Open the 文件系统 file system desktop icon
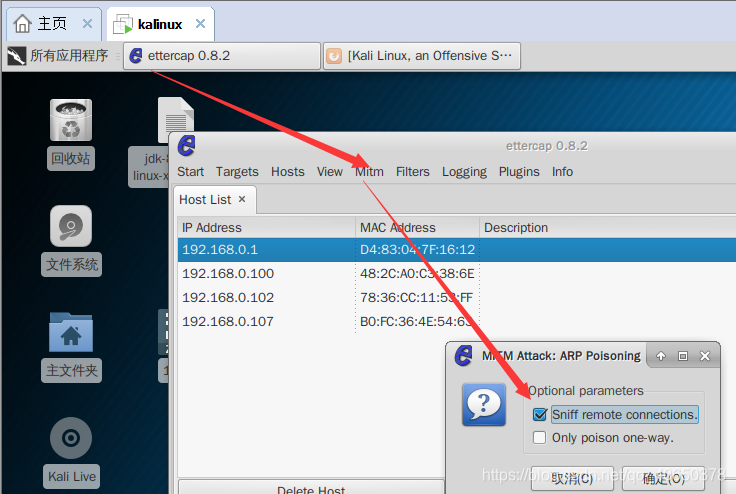Image resolution: width=736 pixels, height=494 pixels. tap(71, 226)
